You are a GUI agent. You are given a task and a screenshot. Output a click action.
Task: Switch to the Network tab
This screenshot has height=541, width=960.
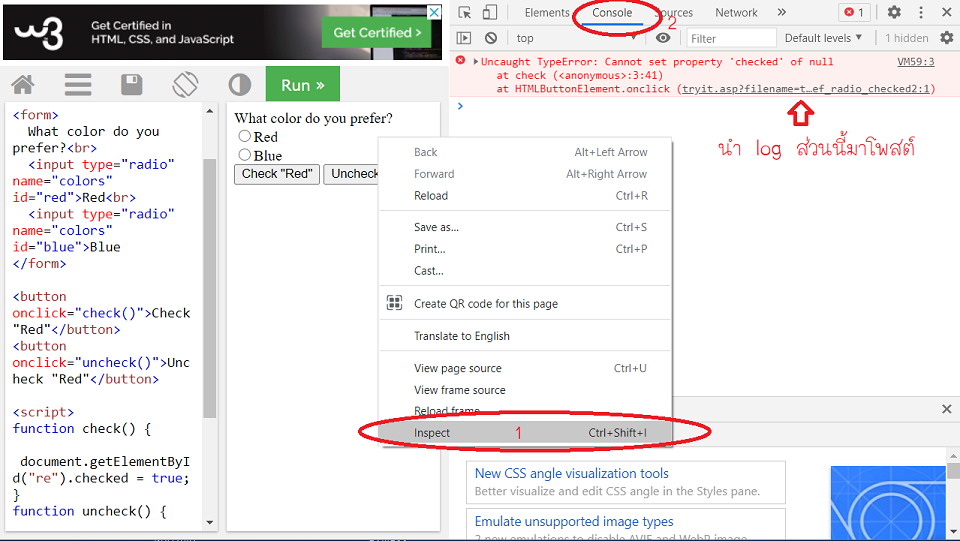(736, 13)
